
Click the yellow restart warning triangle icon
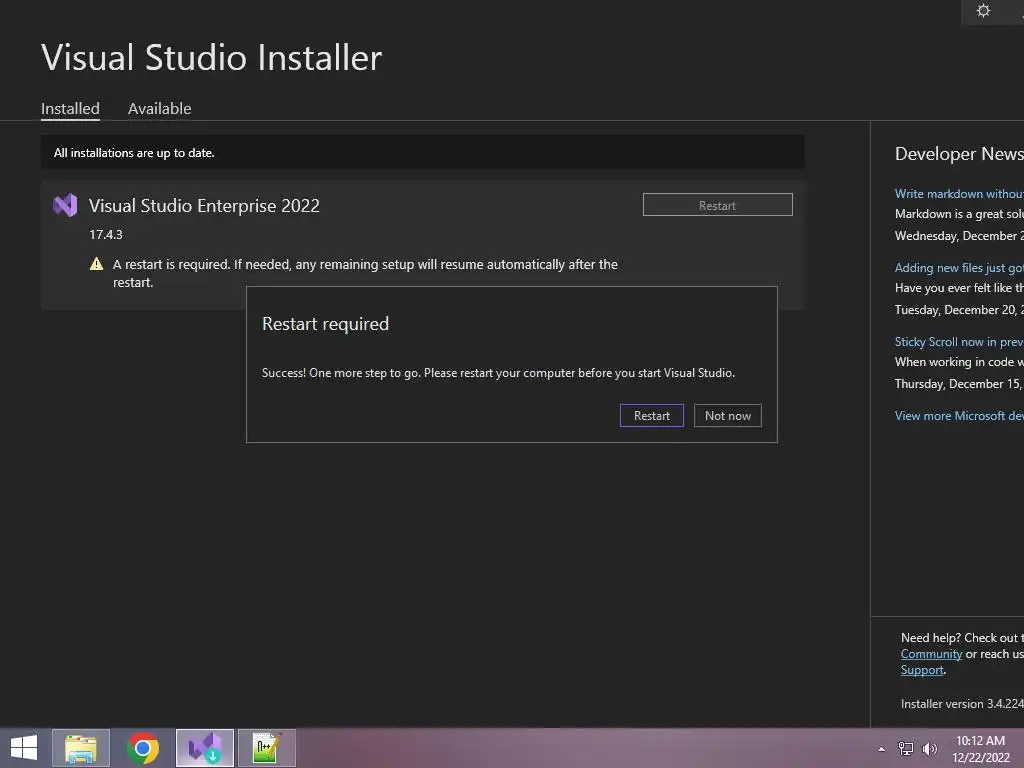(x=97, y=264)
